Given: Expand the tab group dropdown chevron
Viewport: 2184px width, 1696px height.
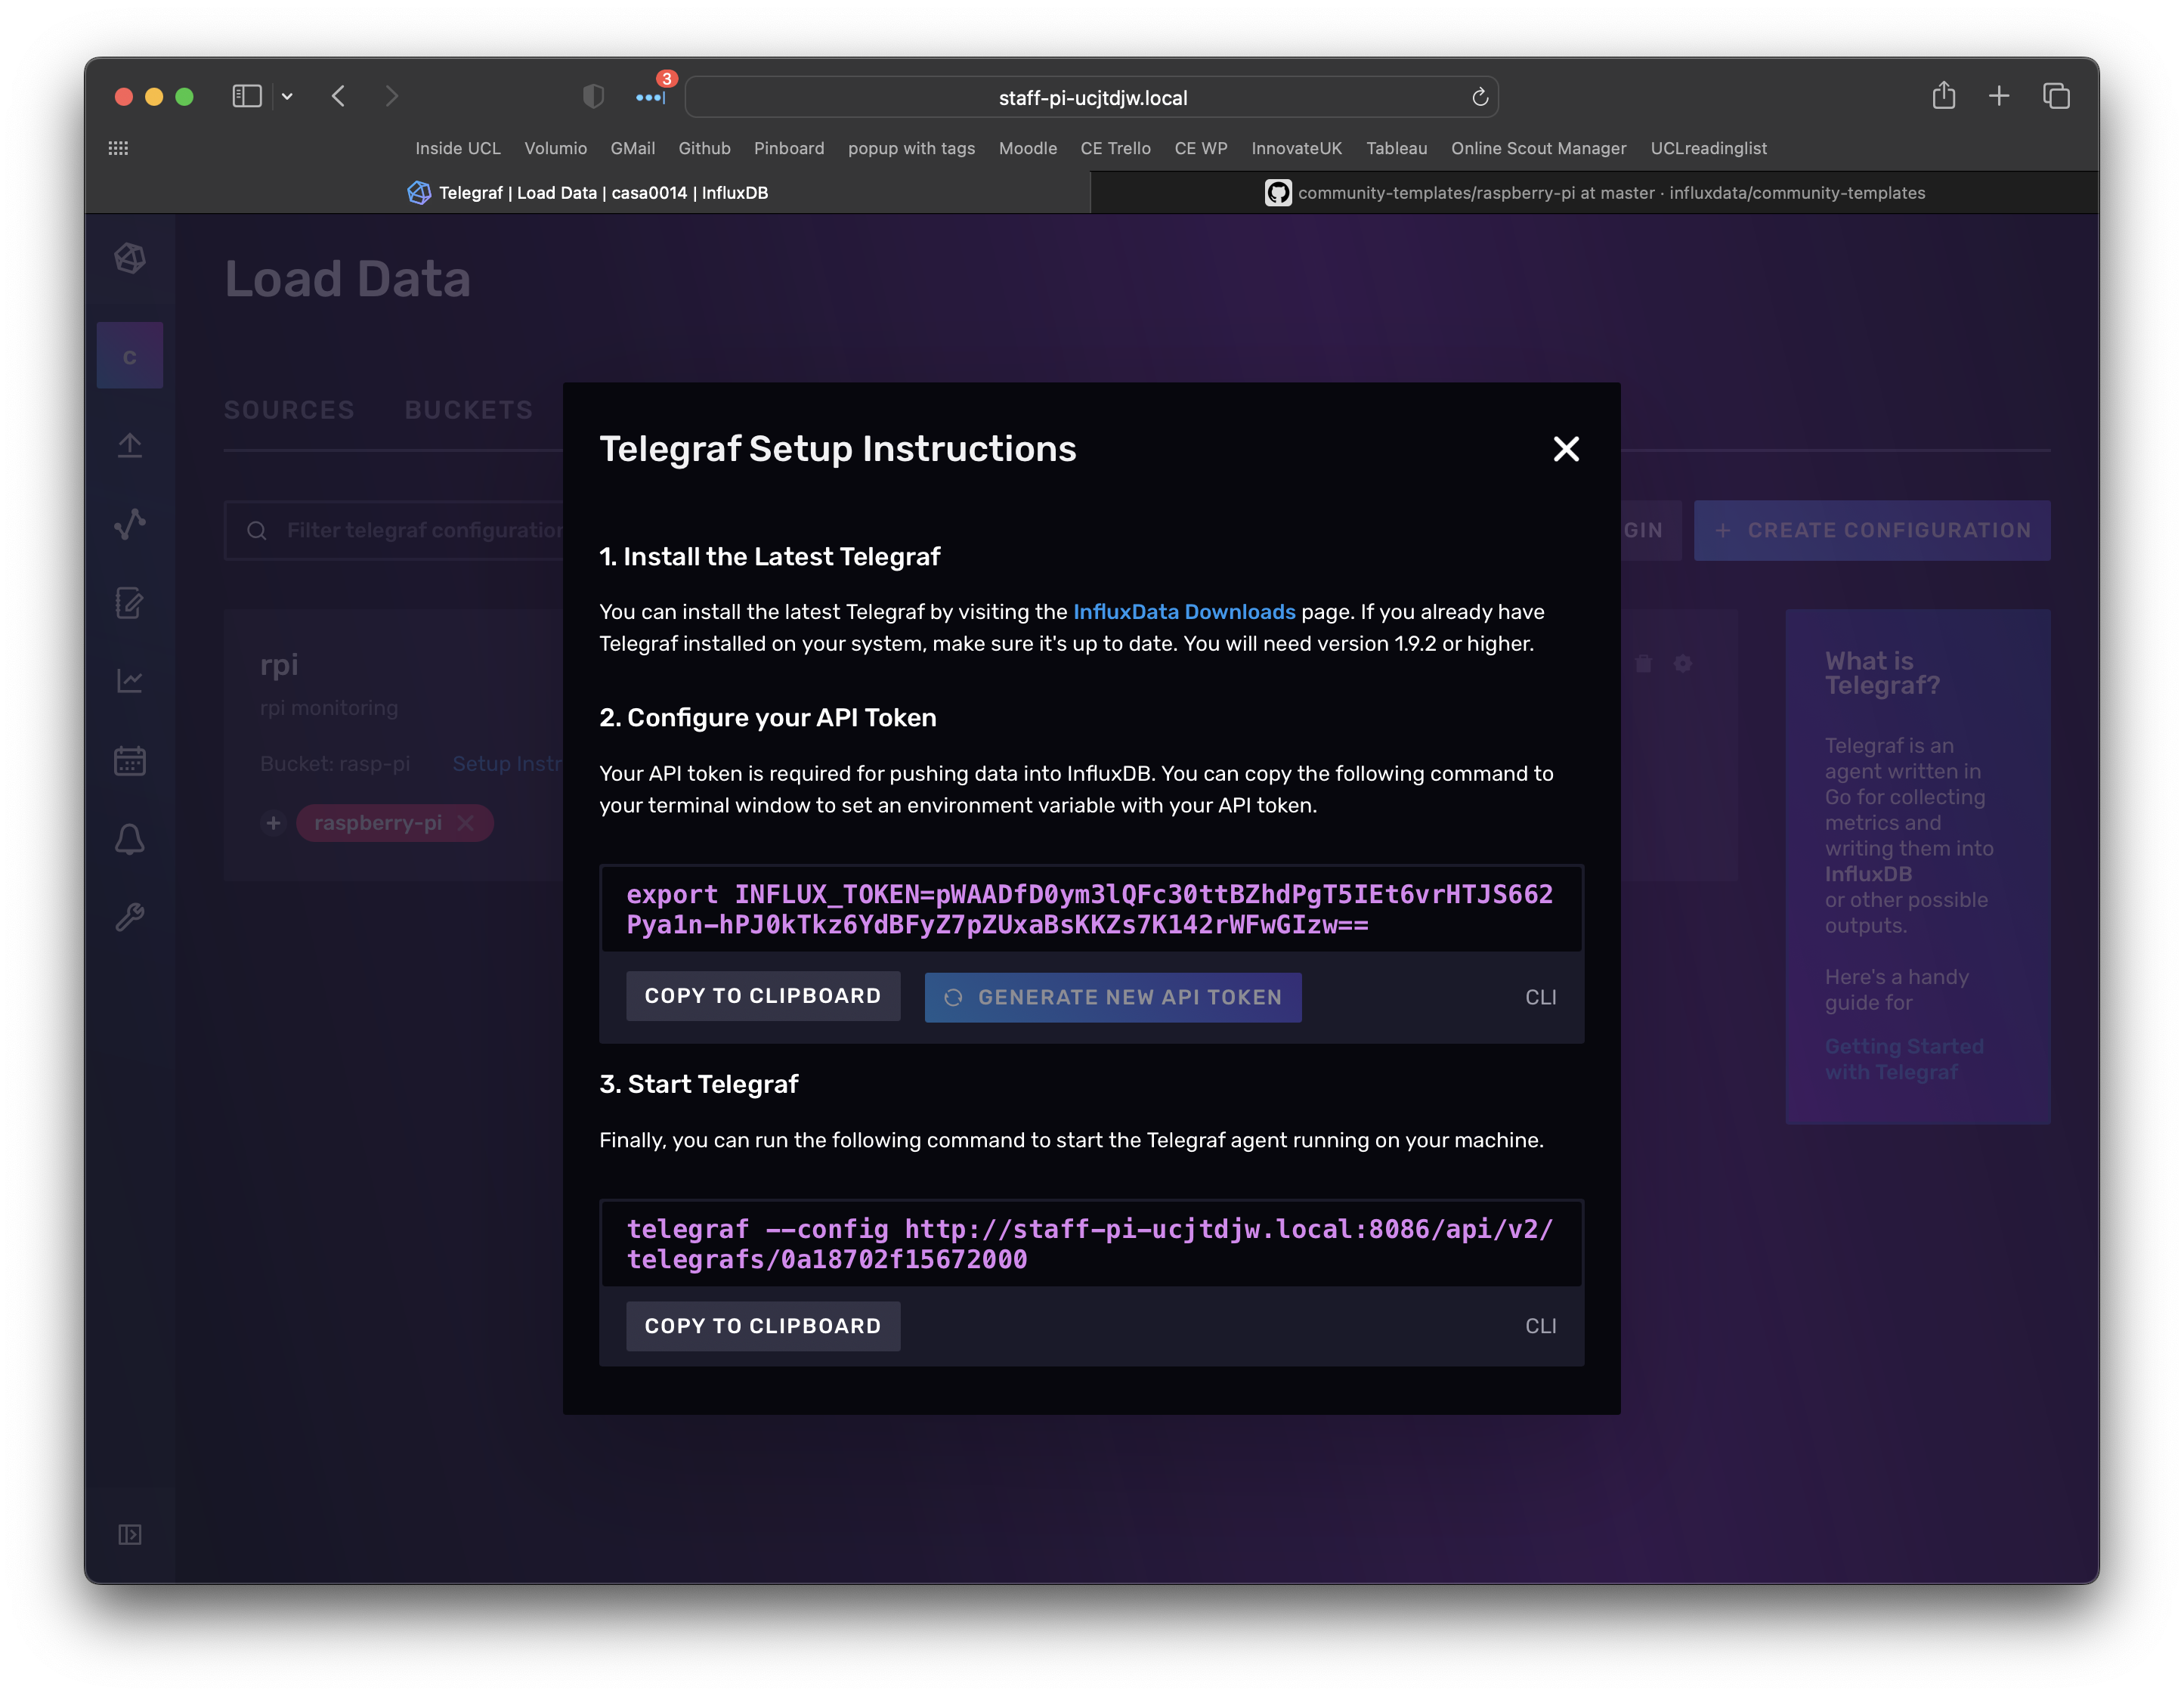Looking at the screenshot, I should [287, 96].
